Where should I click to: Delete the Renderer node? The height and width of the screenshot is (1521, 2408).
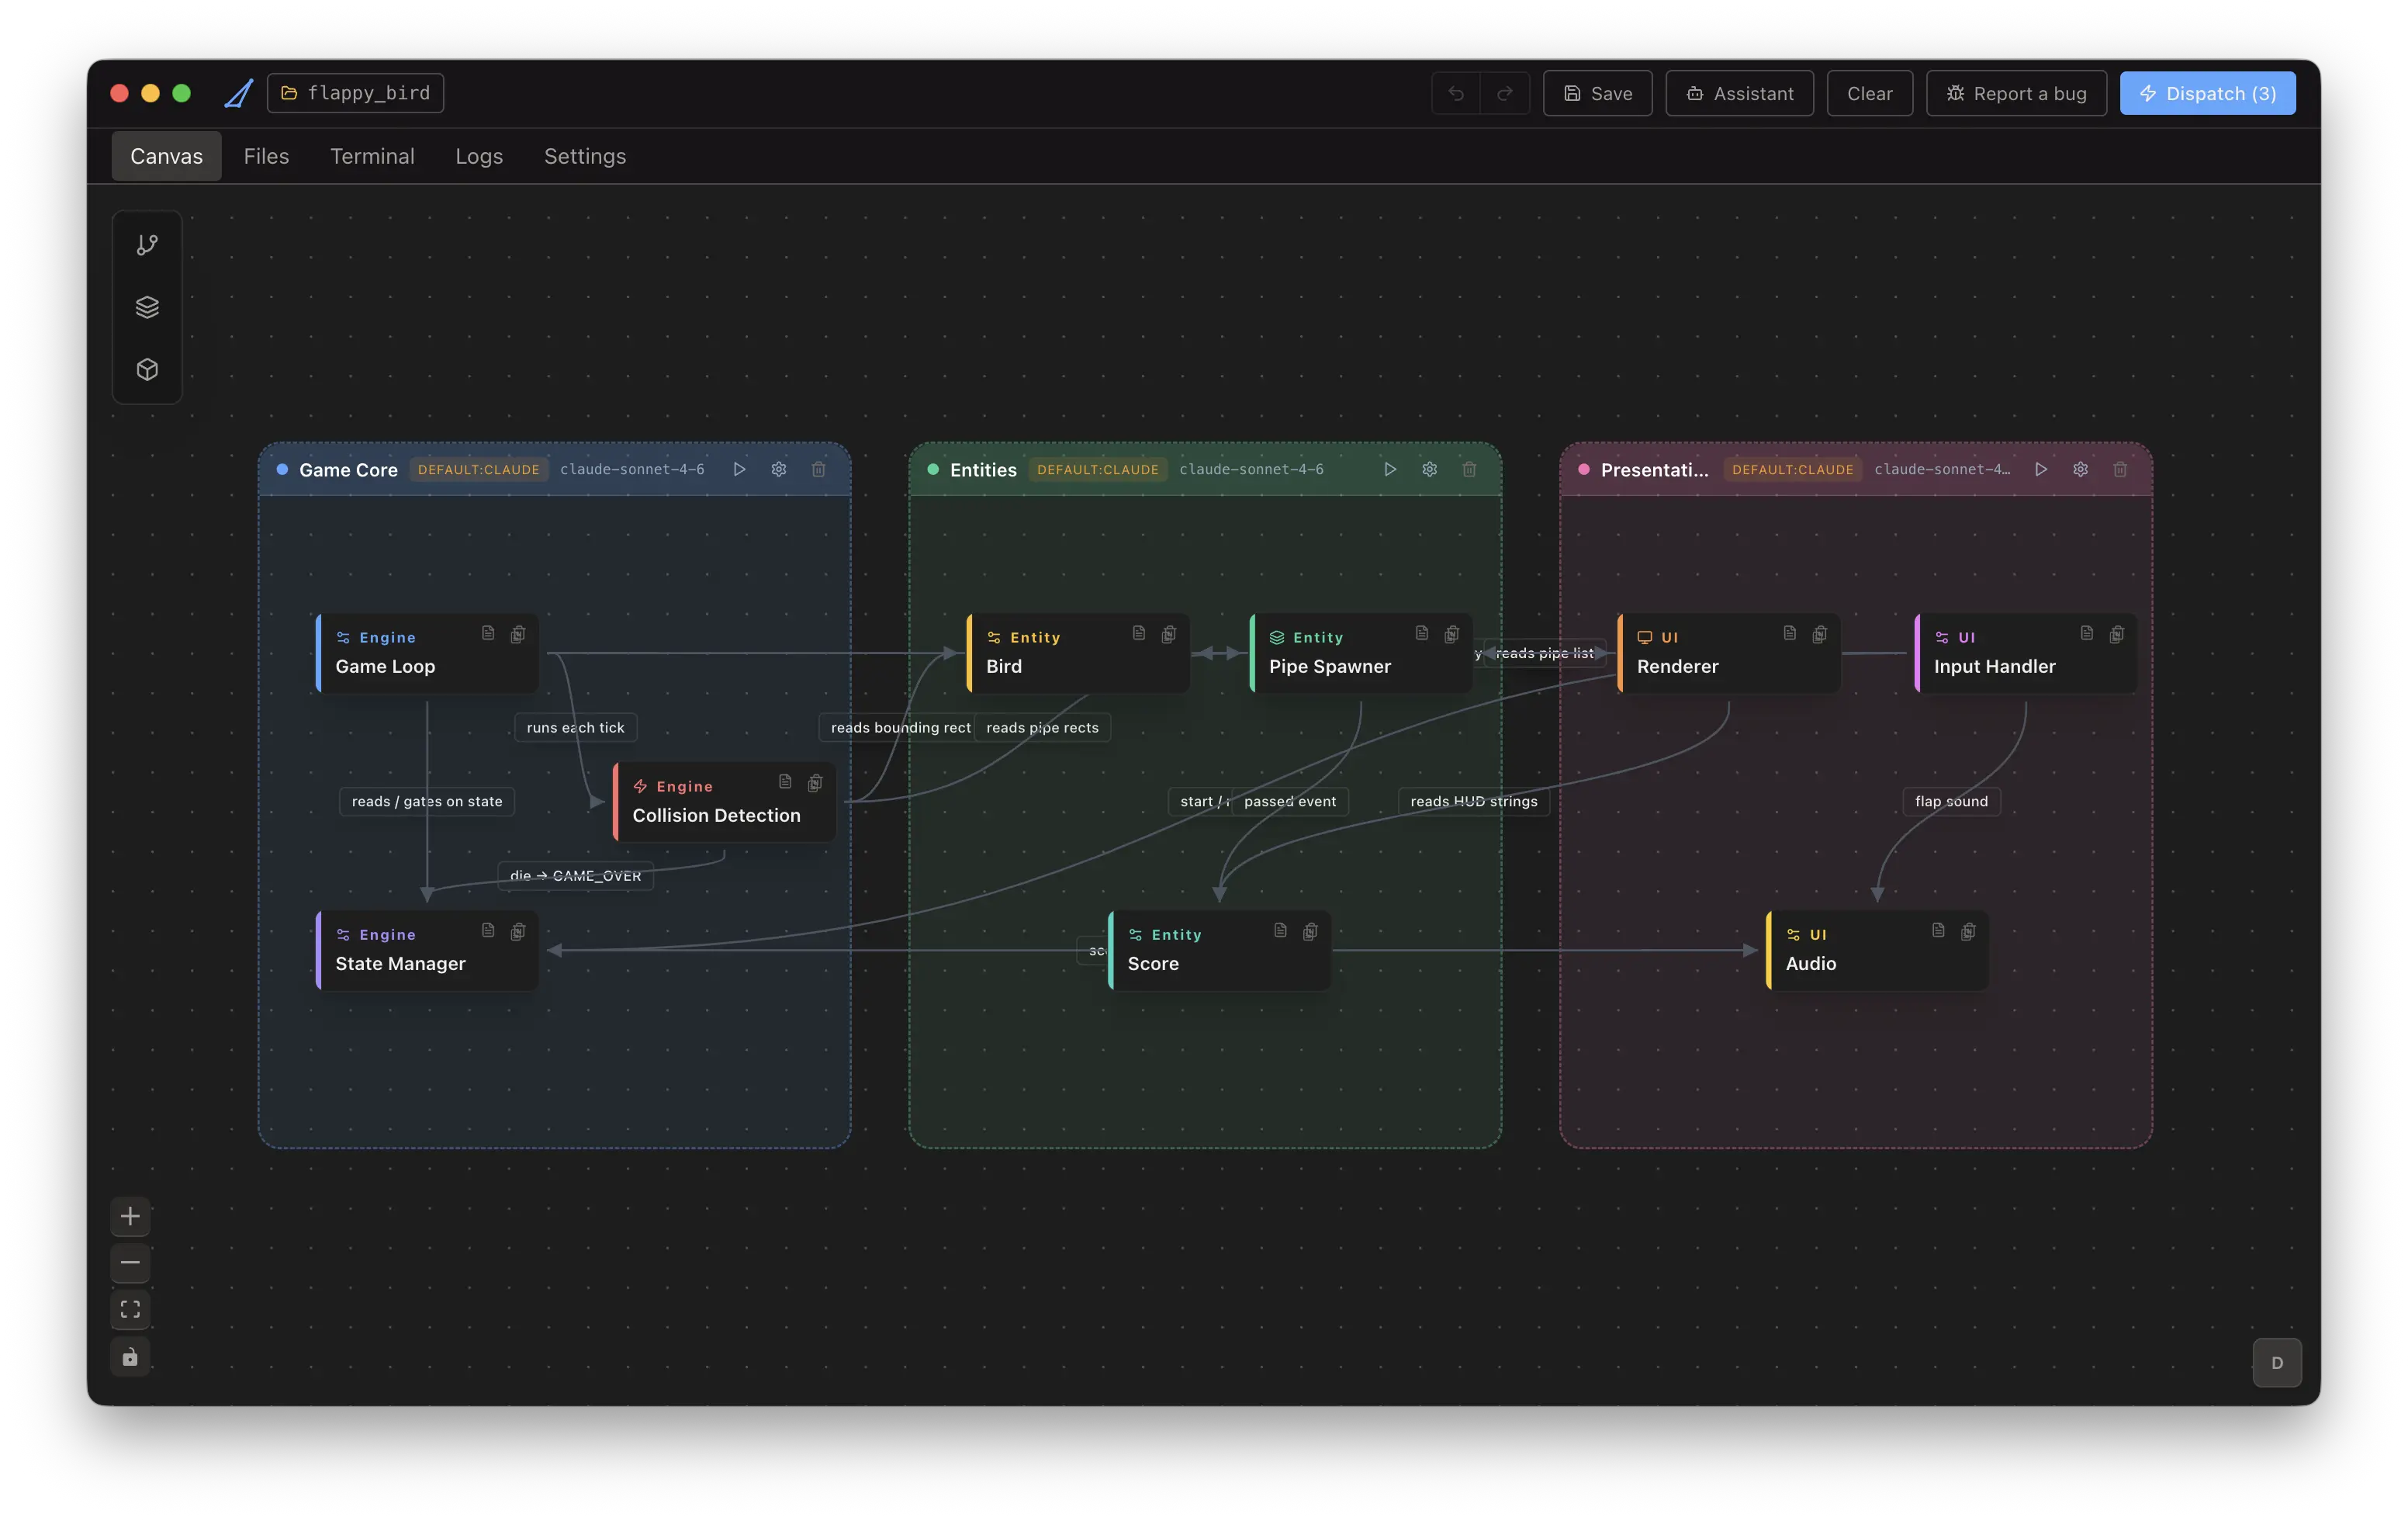[1820, 634]
